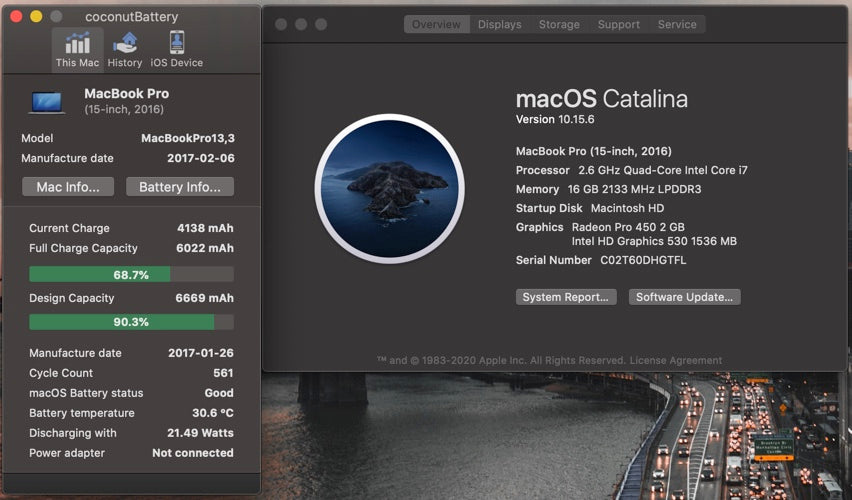Viewport: 852px width, 500px height.
Task: Select the This Mac toolbar icon
Action: click(x=77, y=49)
